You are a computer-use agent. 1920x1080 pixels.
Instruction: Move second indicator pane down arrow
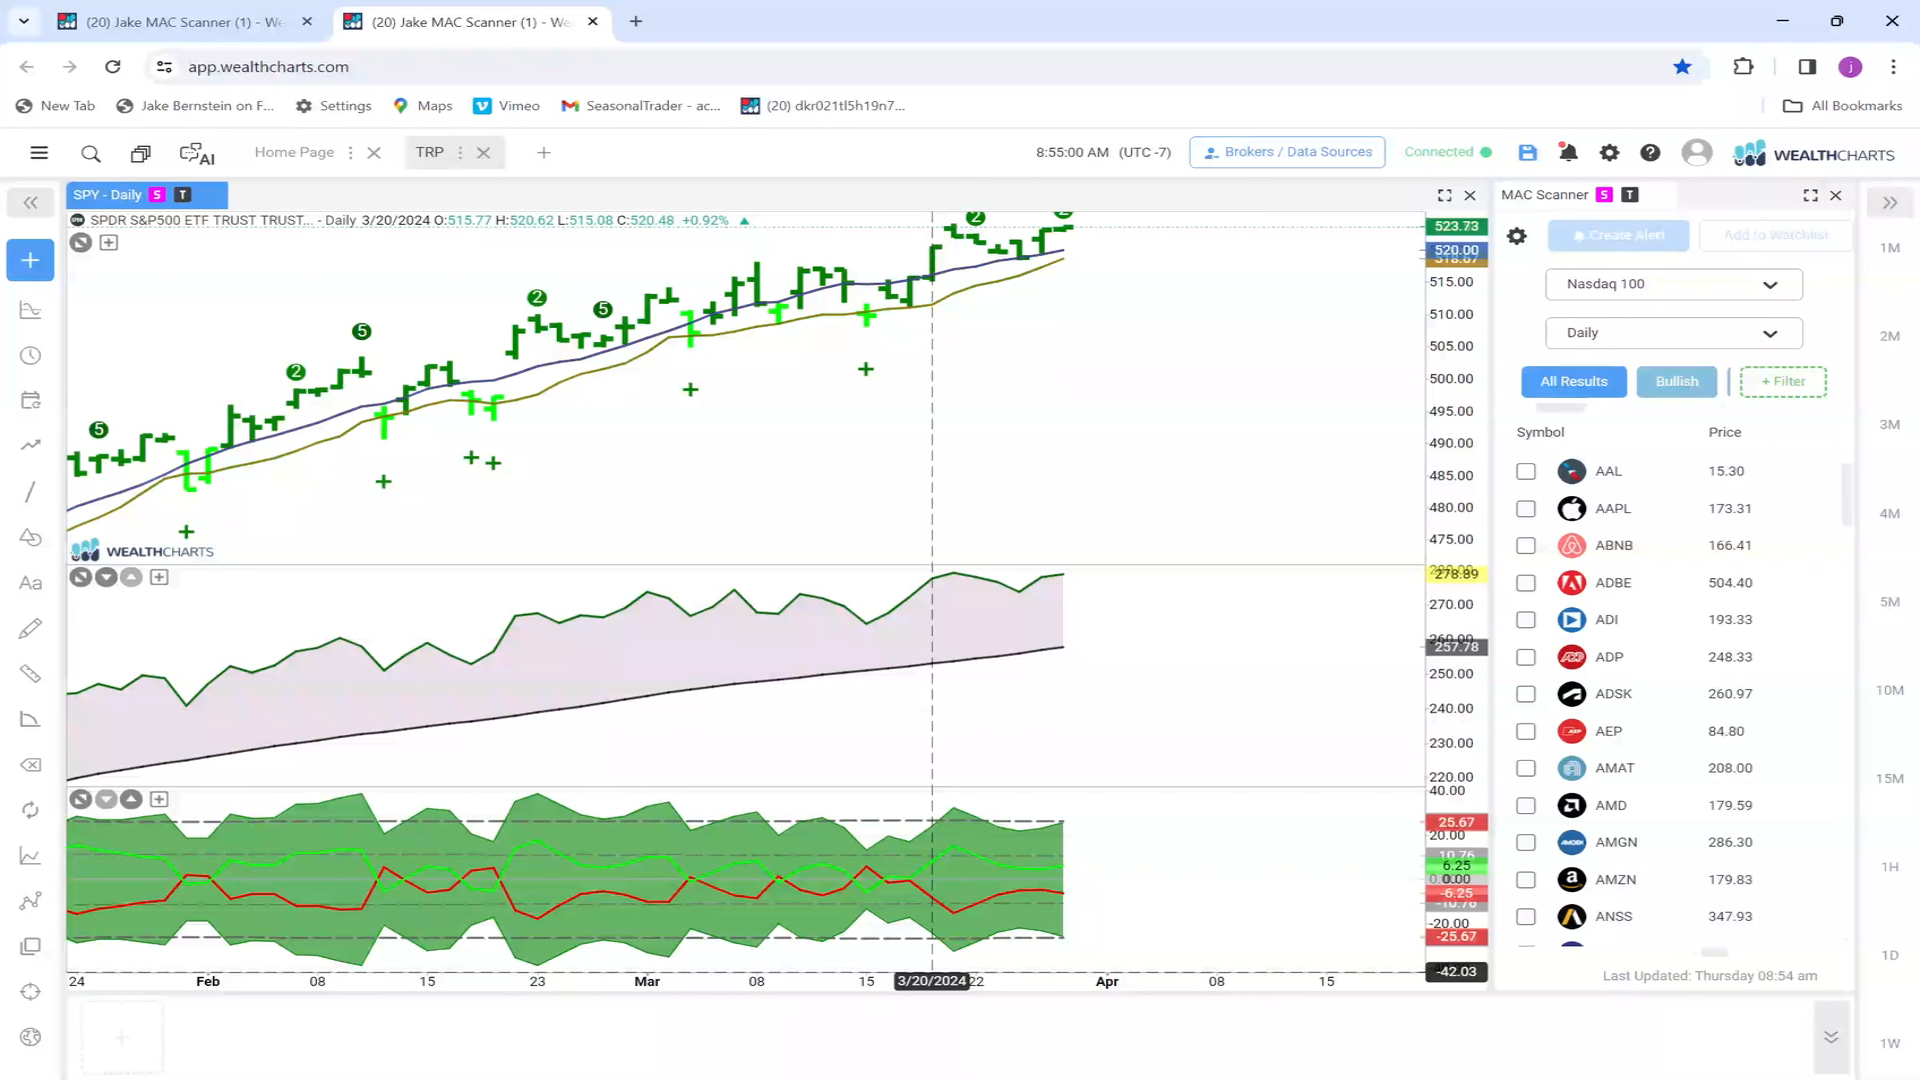(106, 577)
